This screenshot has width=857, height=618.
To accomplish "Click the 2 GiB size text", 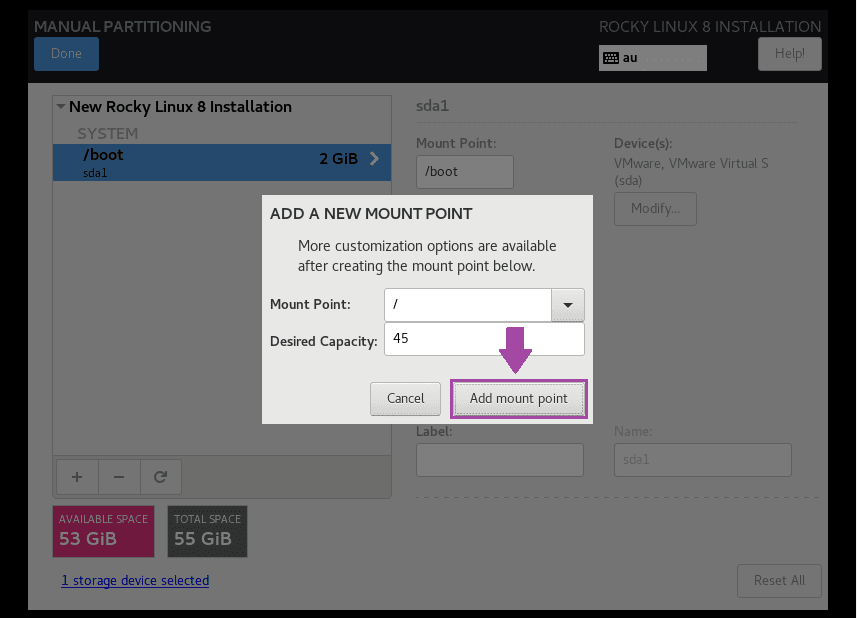I will (x=338, y=158).
